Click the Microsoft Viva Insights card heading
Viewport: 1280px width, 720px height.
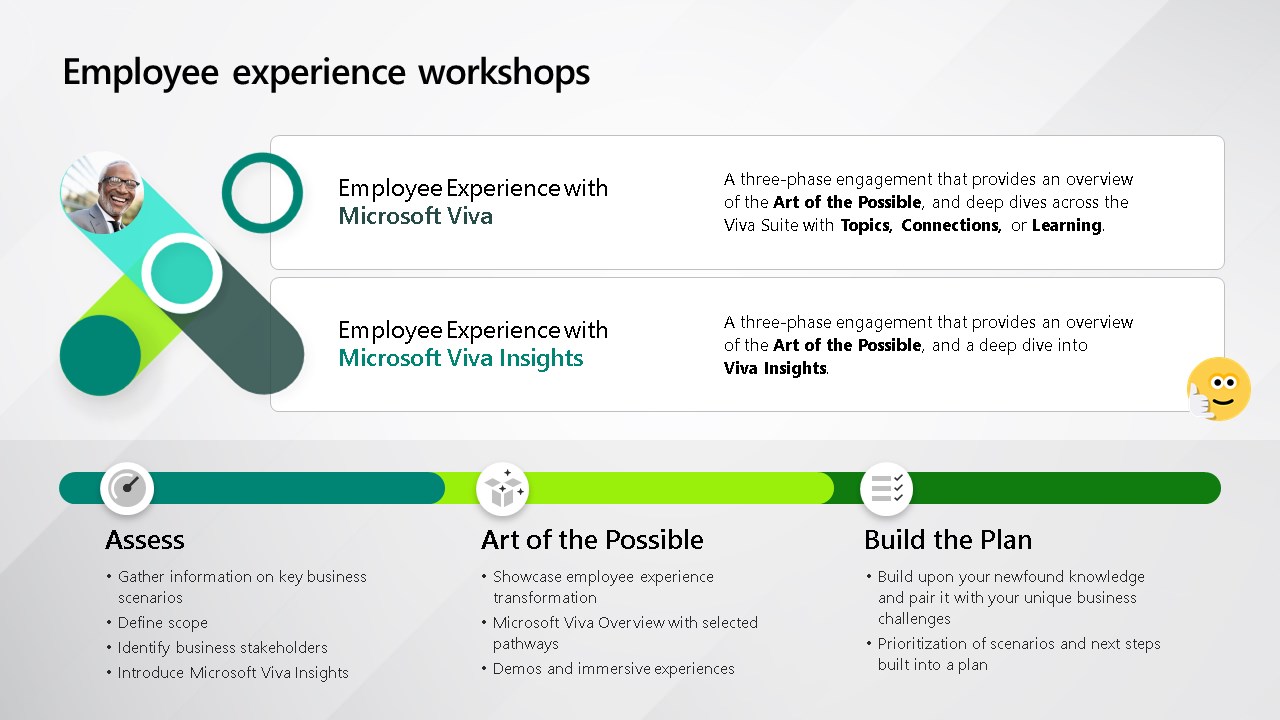(473, 344)
